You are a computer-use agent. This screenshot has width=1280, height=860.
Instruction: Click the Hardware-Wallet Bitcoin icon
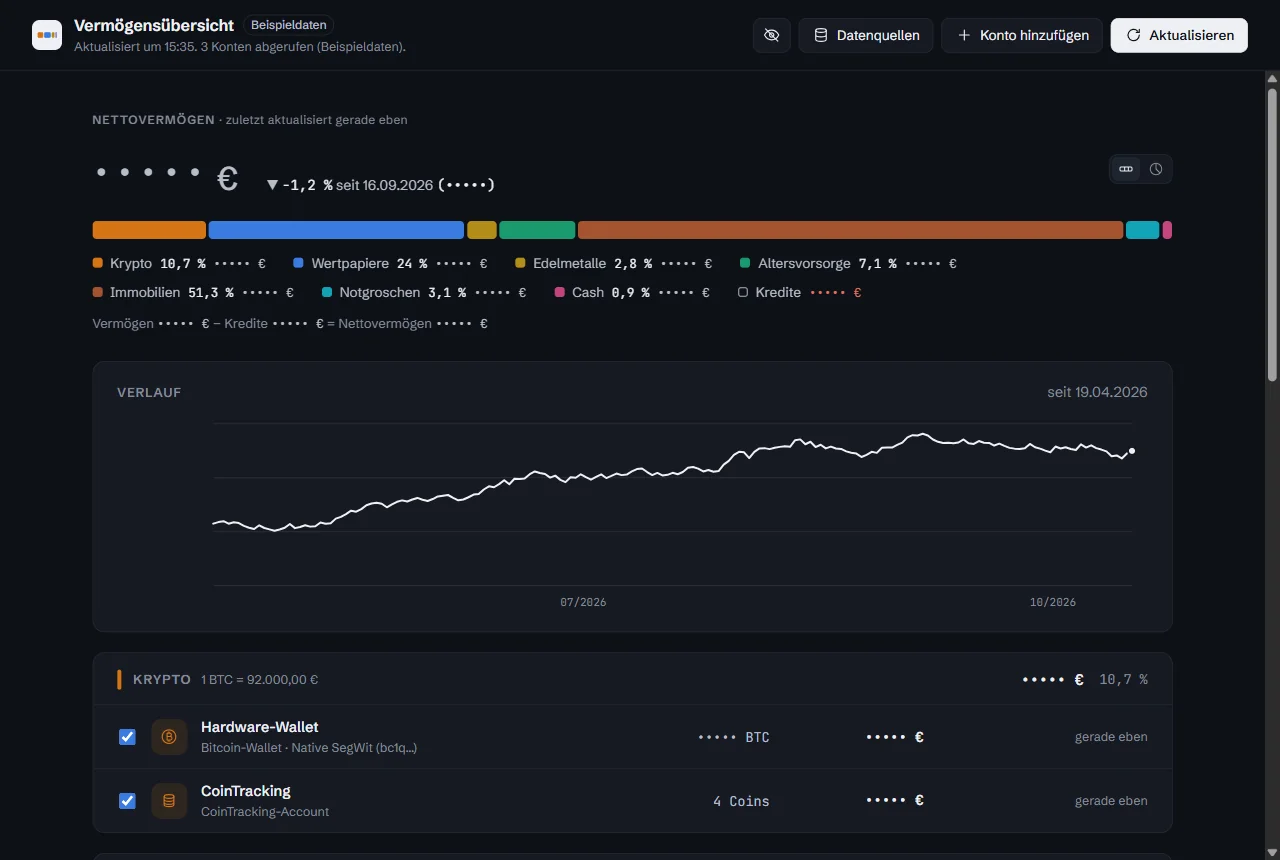tap(169, 737)
